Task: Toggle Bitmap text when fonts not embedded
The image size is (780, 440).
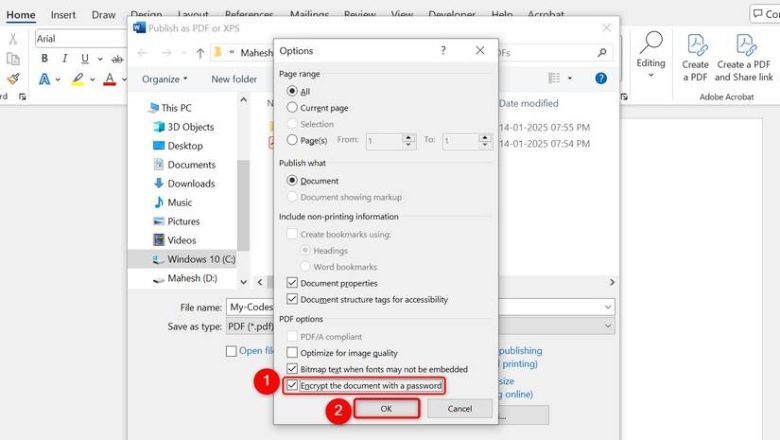Action: [292, 369]
